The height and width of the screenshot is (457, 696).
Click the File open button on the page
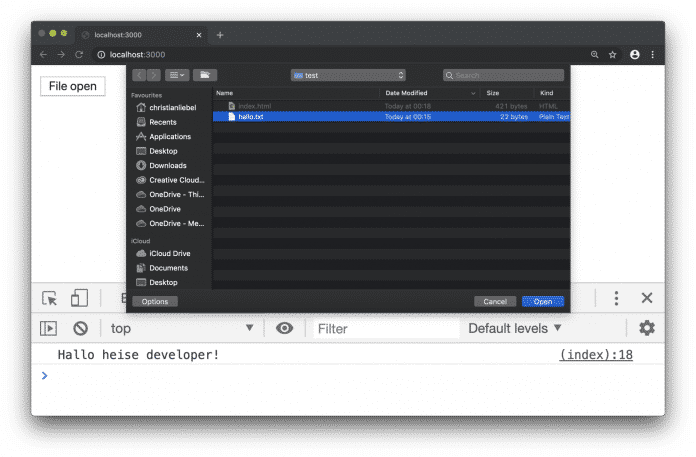pos(73,86)
